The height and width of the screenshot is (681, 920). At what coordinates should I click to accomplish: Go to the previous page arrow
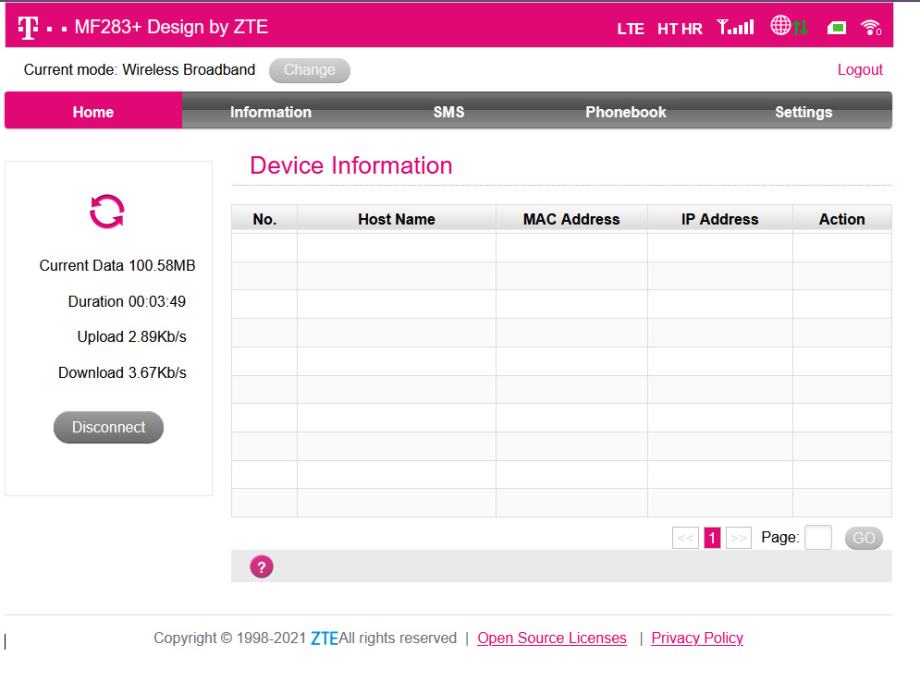683,538
